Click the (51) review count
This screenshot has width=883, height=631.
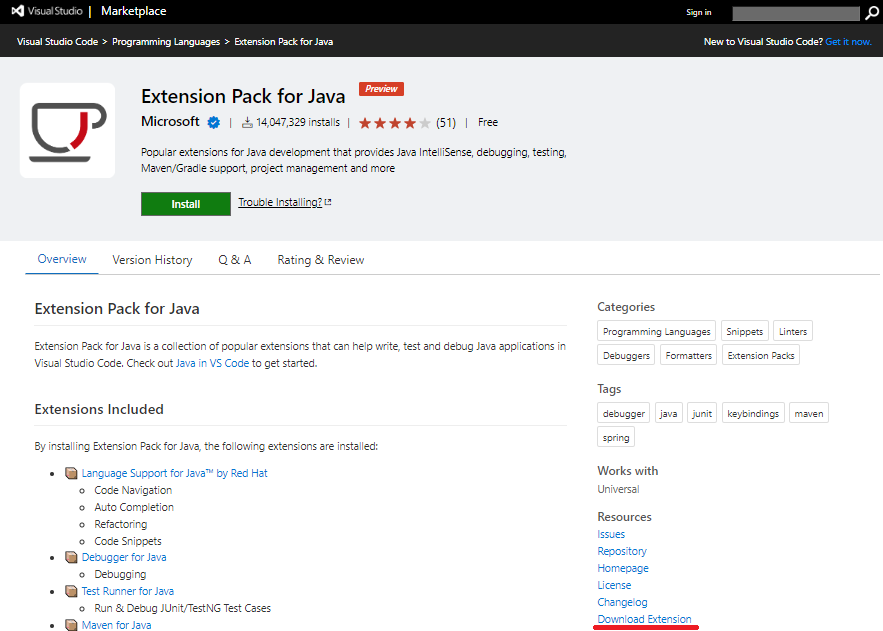click(445, 123)
